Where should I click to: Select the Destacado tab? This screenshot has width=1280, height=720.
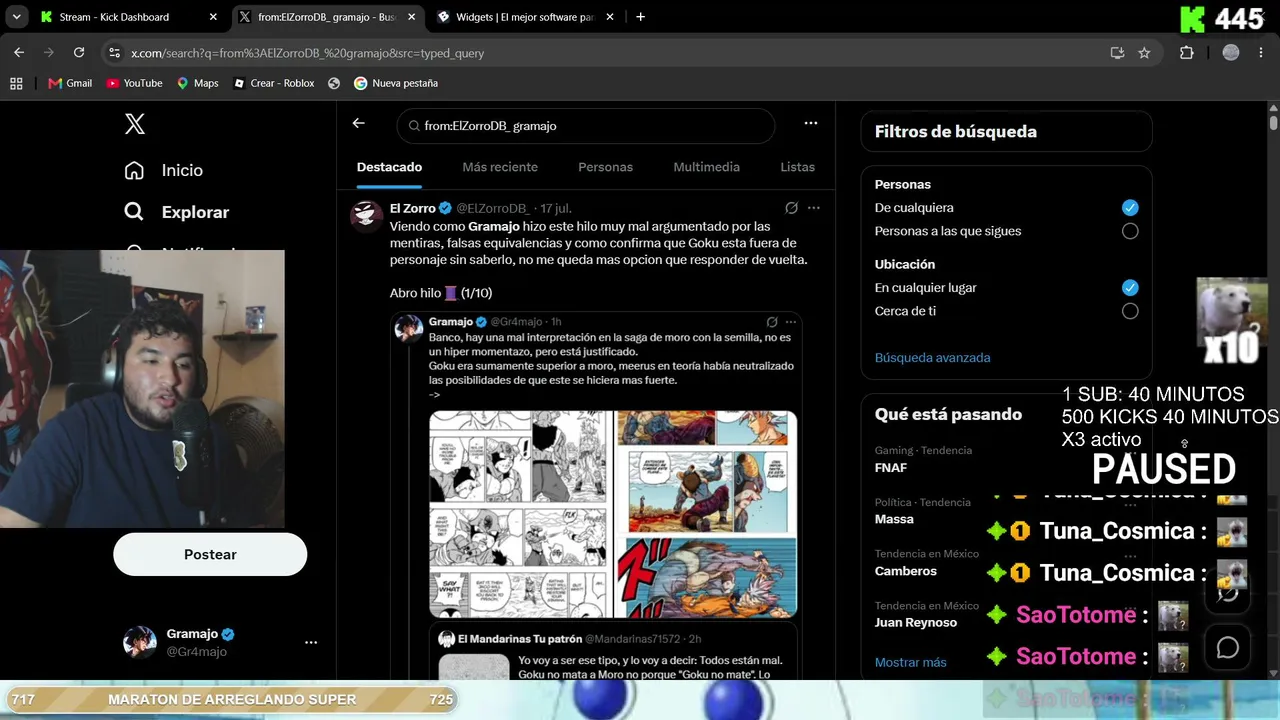[389, 167]
